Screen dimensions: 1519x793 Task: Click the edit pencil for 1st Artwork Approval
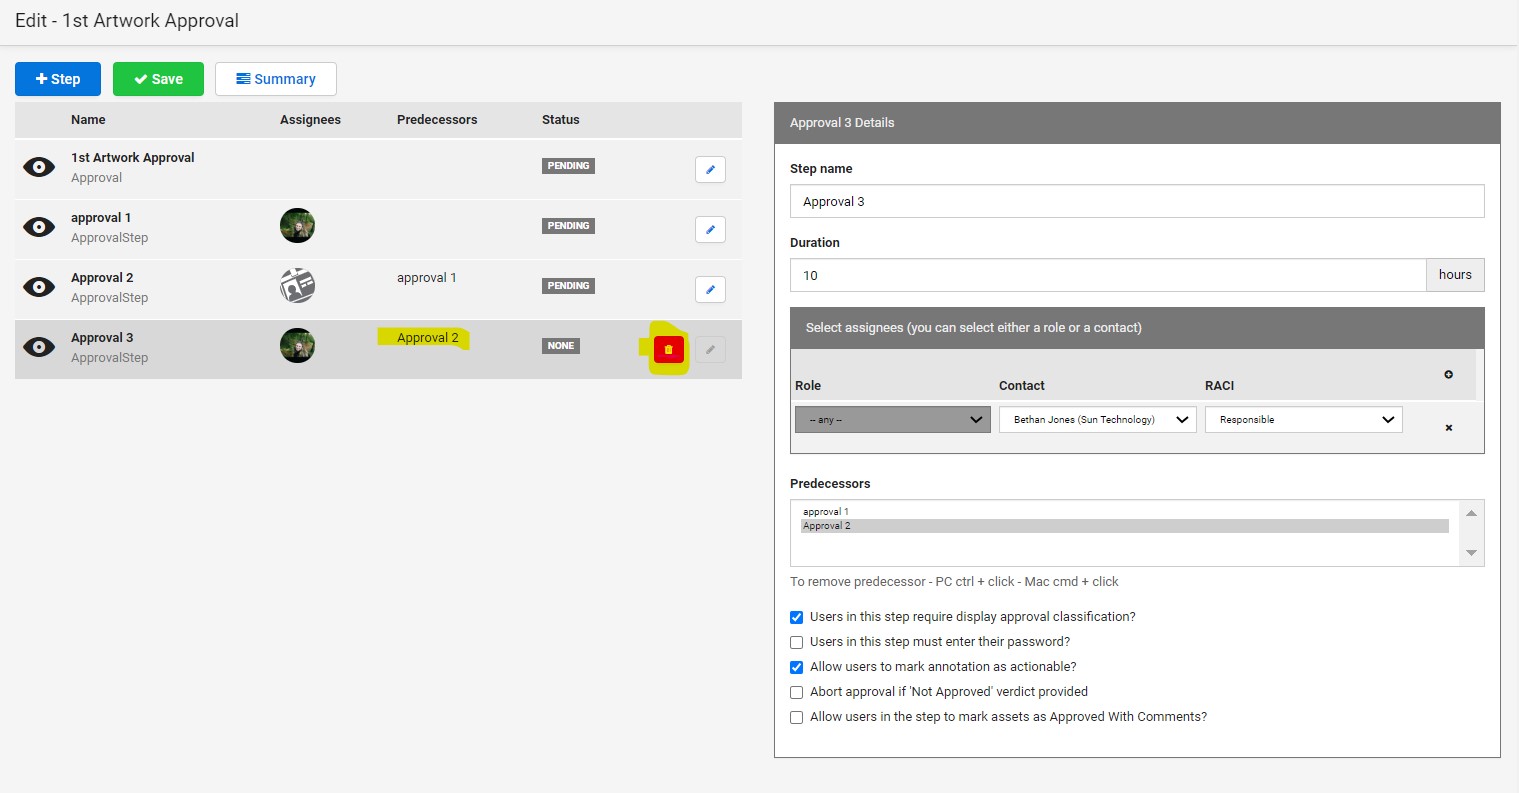[x=710, y=170]
